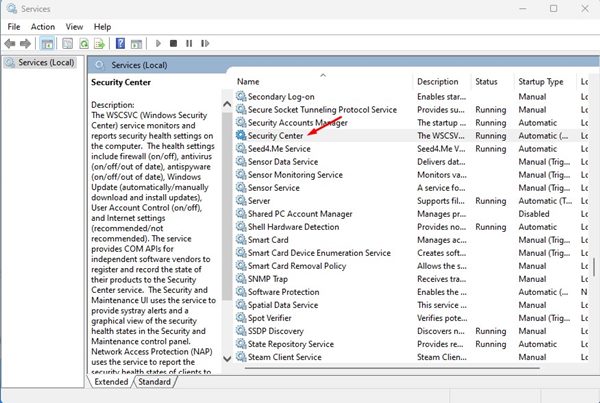Select Smart Card Device Enumeration Service
The height and width of the screenshot is (403, 600).
(x=319, y=253)
